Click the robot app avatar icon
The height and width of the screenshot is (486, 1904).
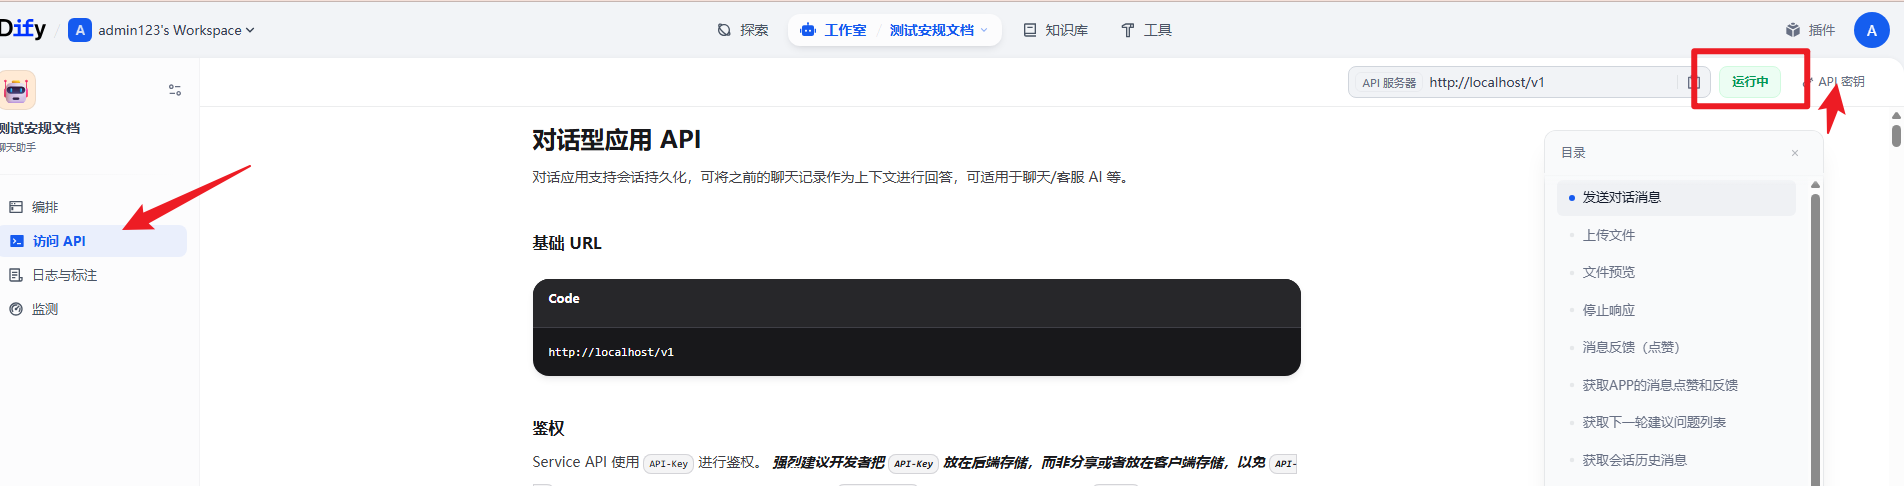(x=17, y=90)
